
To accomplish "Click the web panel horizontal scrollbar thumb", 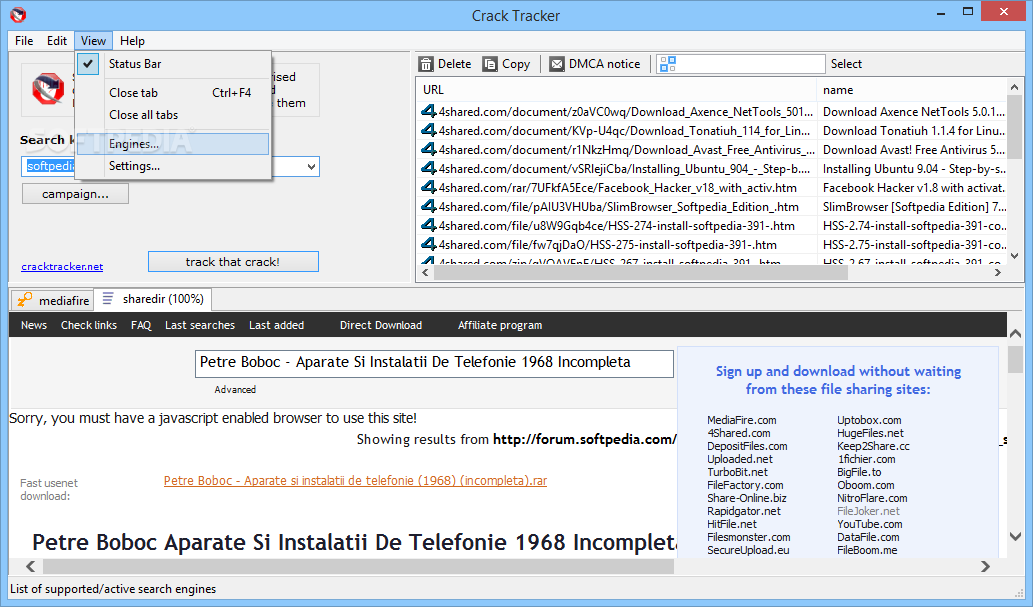I will 358,566.
